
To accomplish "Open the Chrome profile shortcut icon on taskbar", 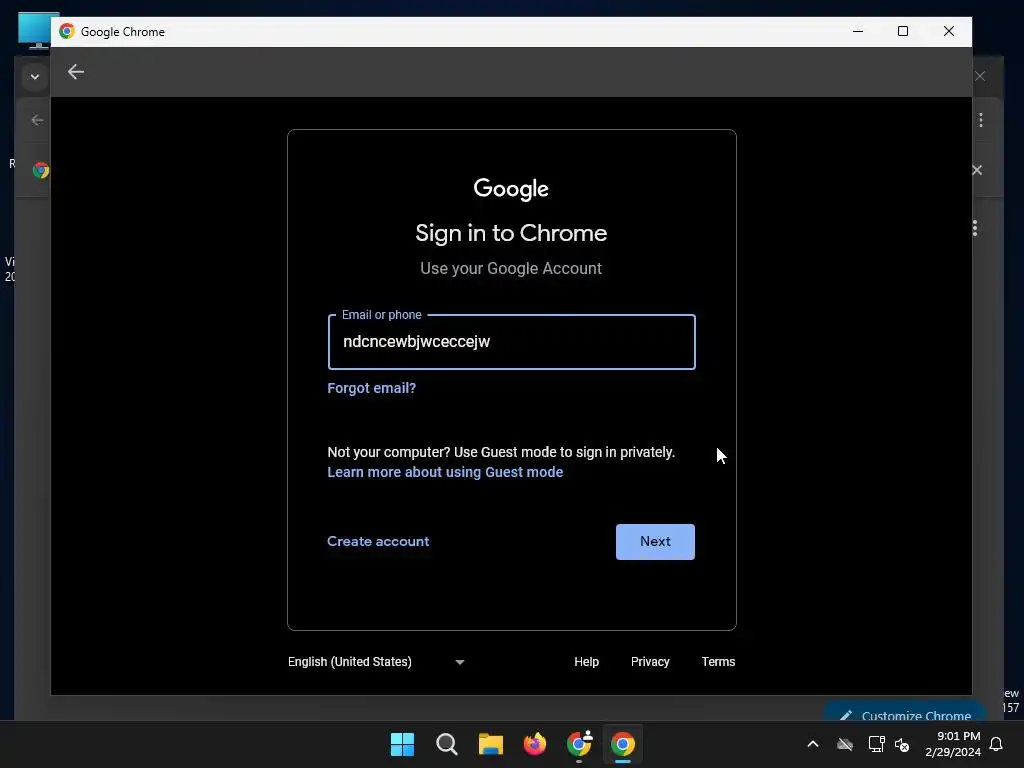I will [x=579, y=744].
